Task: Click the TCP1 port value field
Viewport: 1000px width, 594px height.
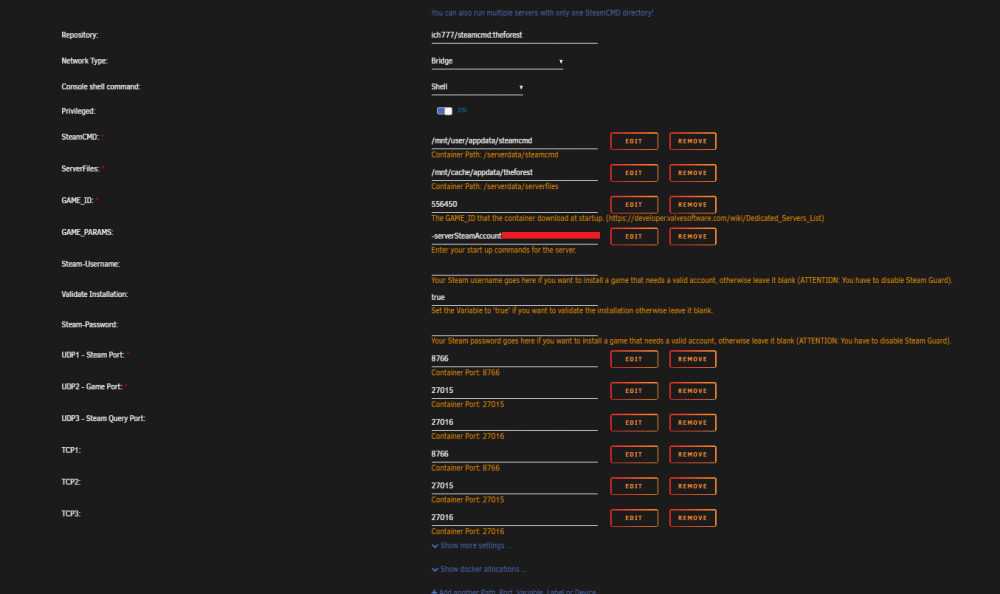Action: coord(514,454)
